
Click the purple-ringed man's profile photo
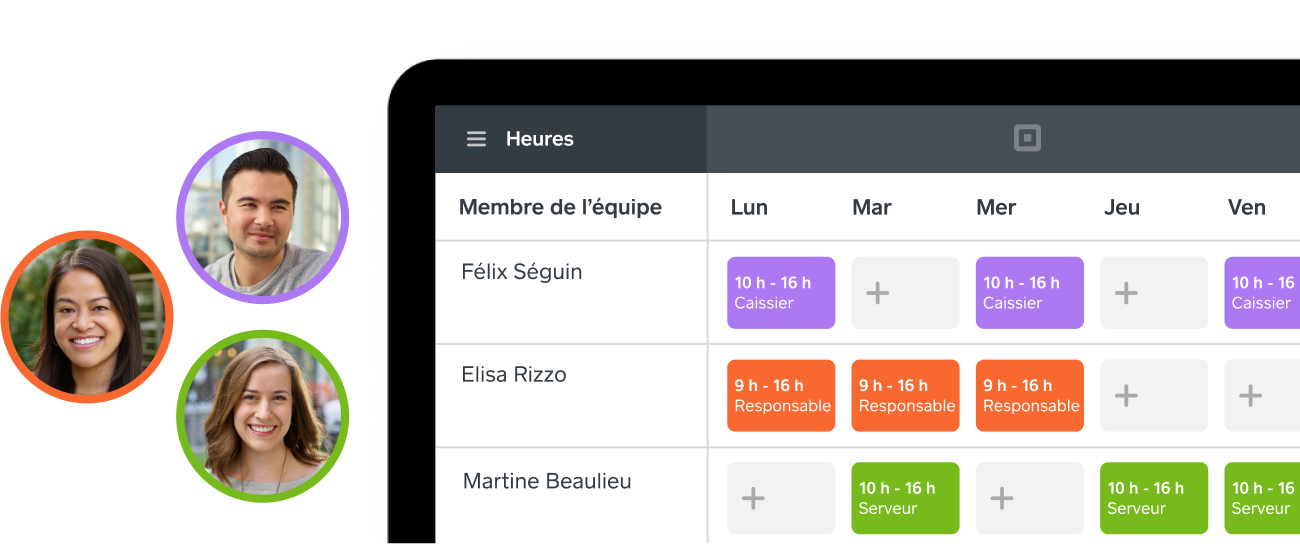point(262,217)
